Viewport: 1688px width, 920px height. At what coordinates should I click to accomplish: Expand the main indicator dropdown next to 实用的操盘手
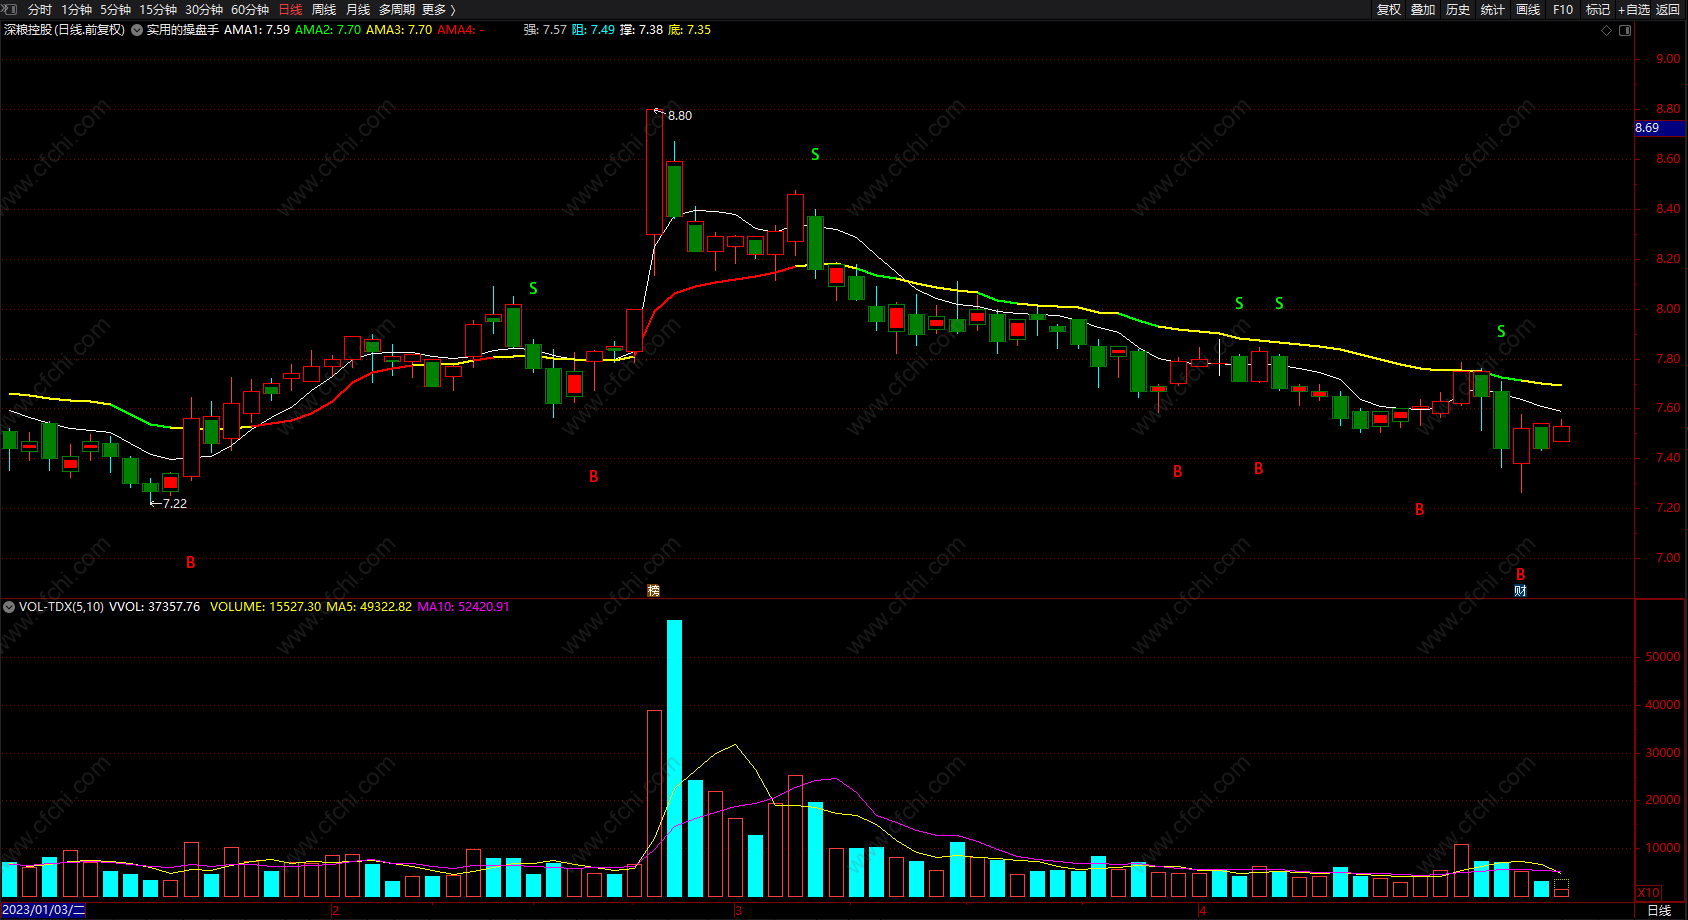[x=137, y=30]
